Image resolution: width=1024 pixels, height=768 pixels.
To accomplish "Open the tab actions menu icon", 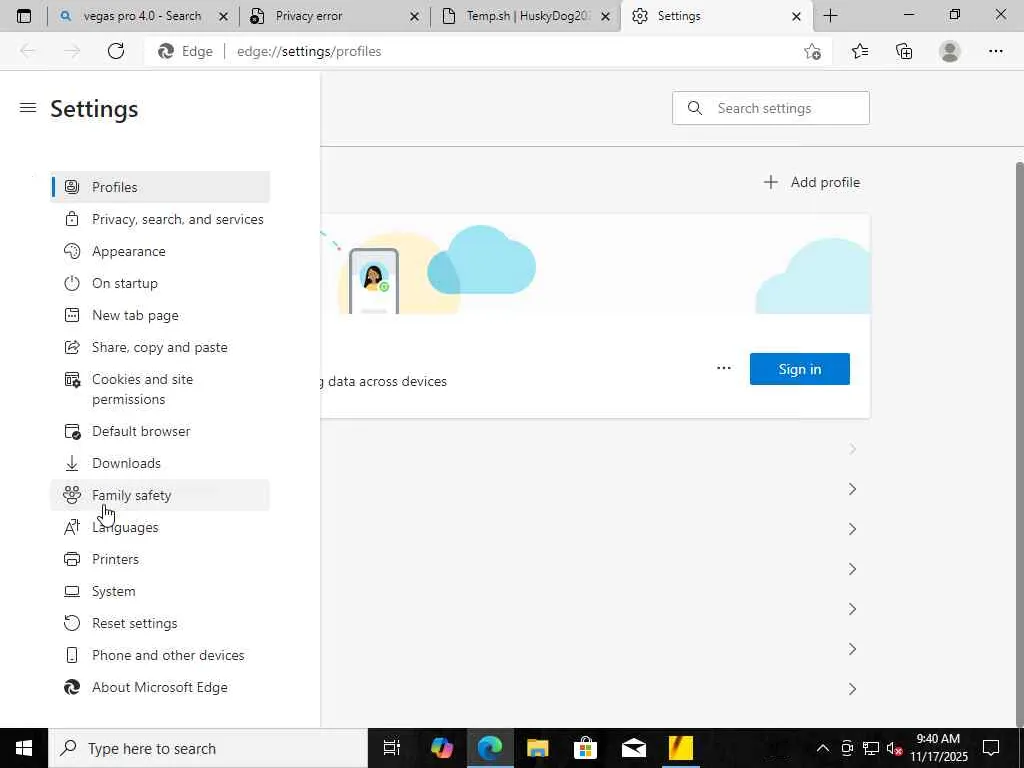I will [24, 16].
